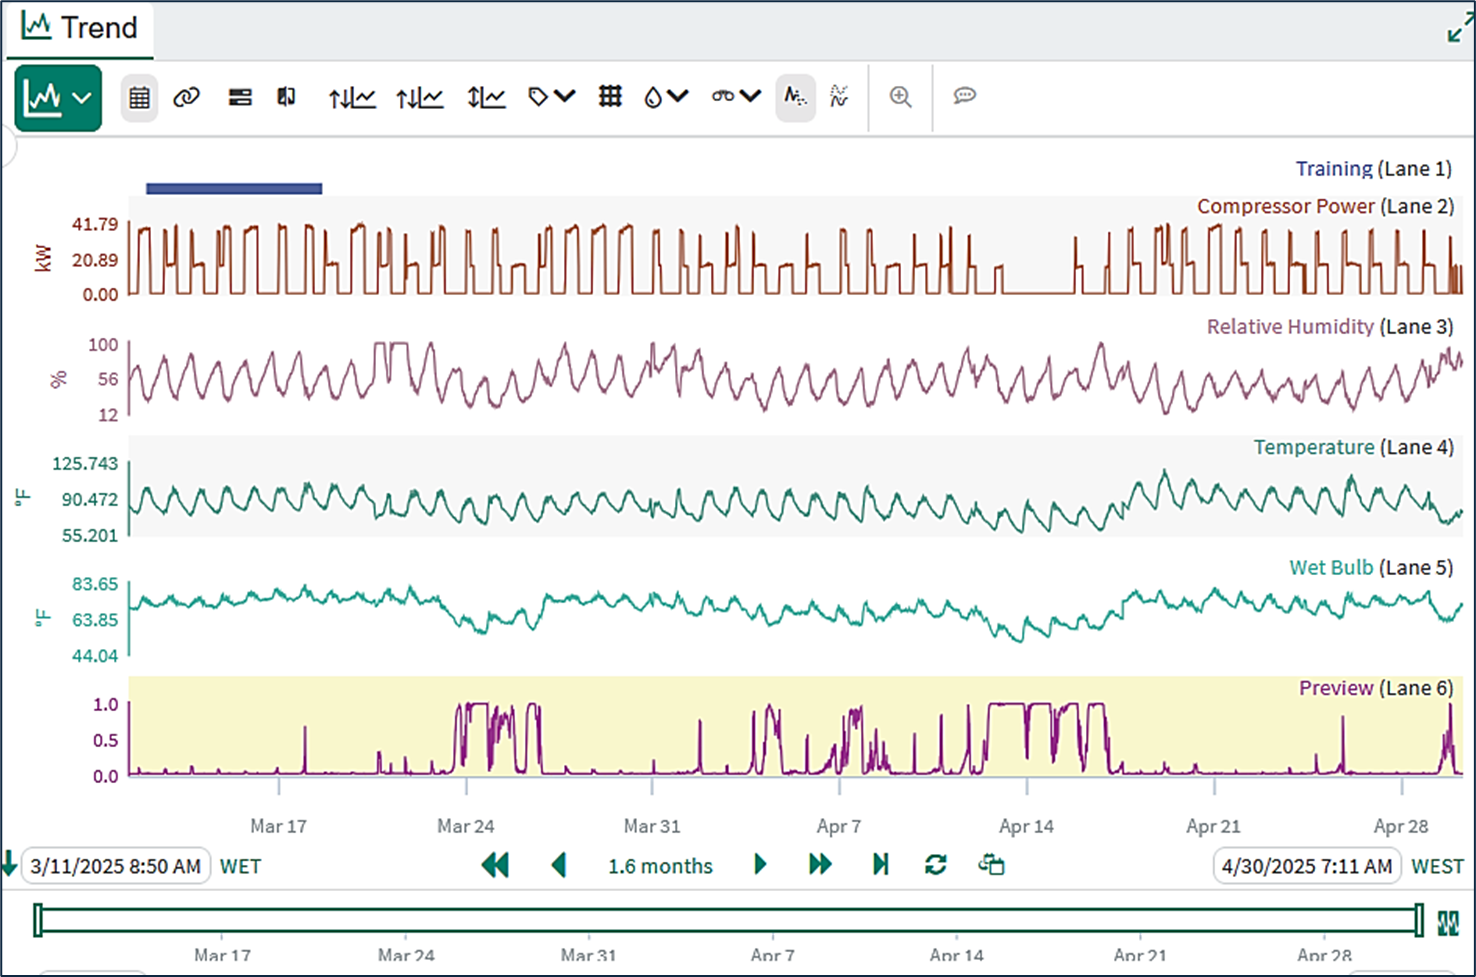Click the 1.6 months duration link
Image resolution: width=1476 pixels, height=977 pixels.
tap(660, 866)
